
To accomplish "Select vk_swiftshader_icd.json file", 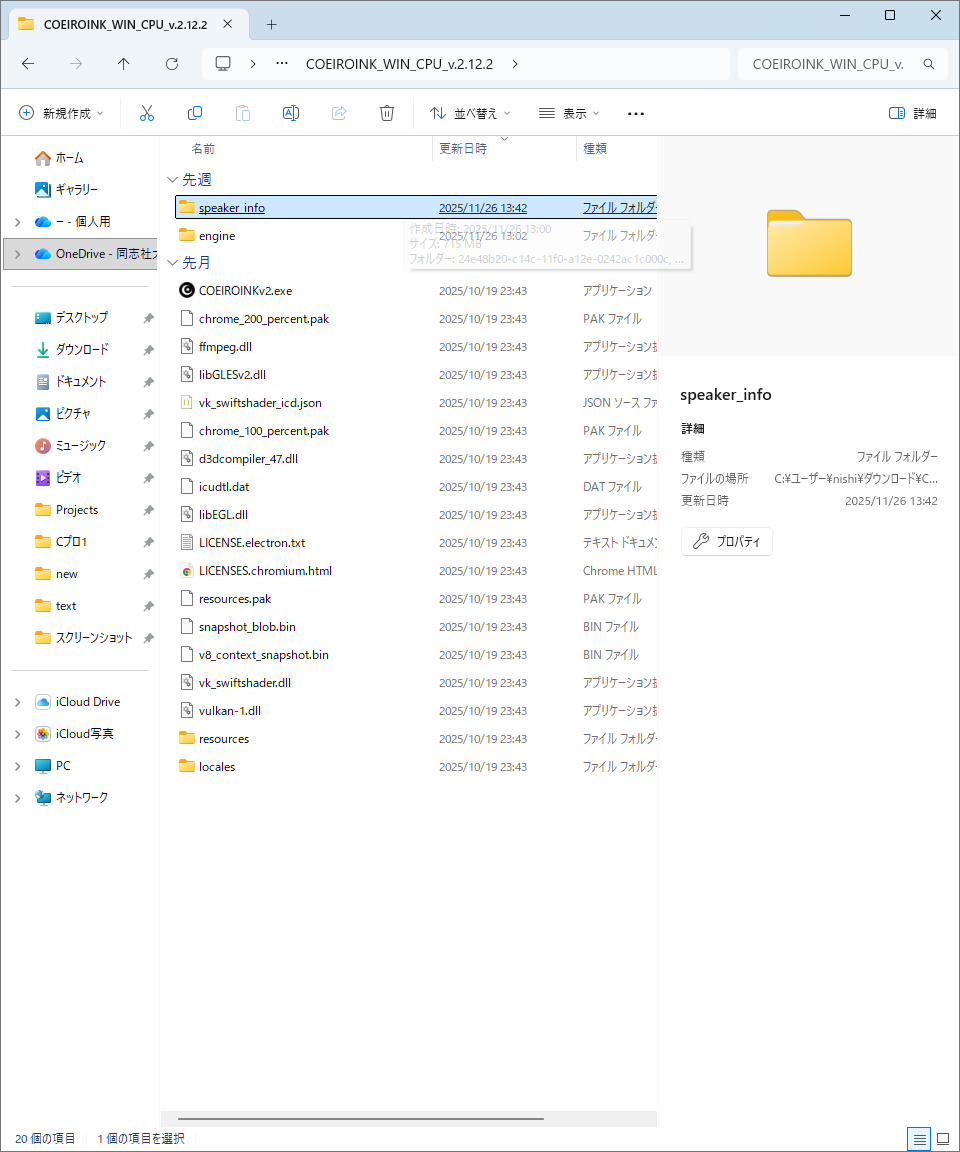I will 416,403.
